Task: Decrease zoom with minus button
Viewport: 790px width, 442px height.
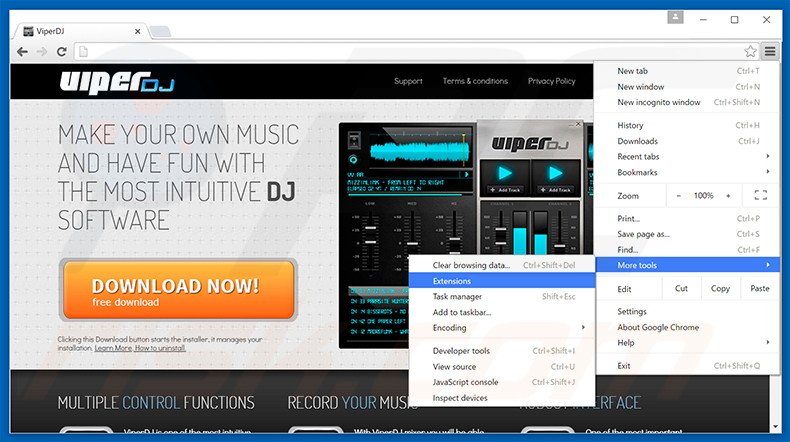Action: coord(679,196)
